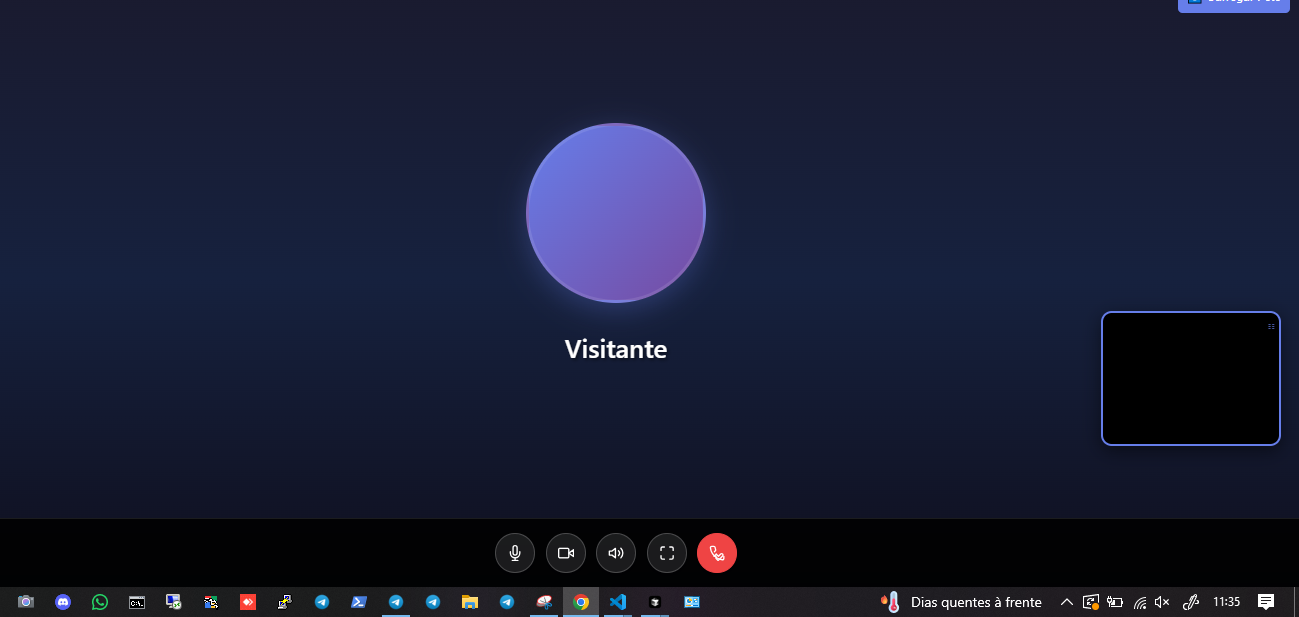The height and width of the screenshot is (617, 1299).
Task: Expand the hidden system tray icons
Action: 1066,602
